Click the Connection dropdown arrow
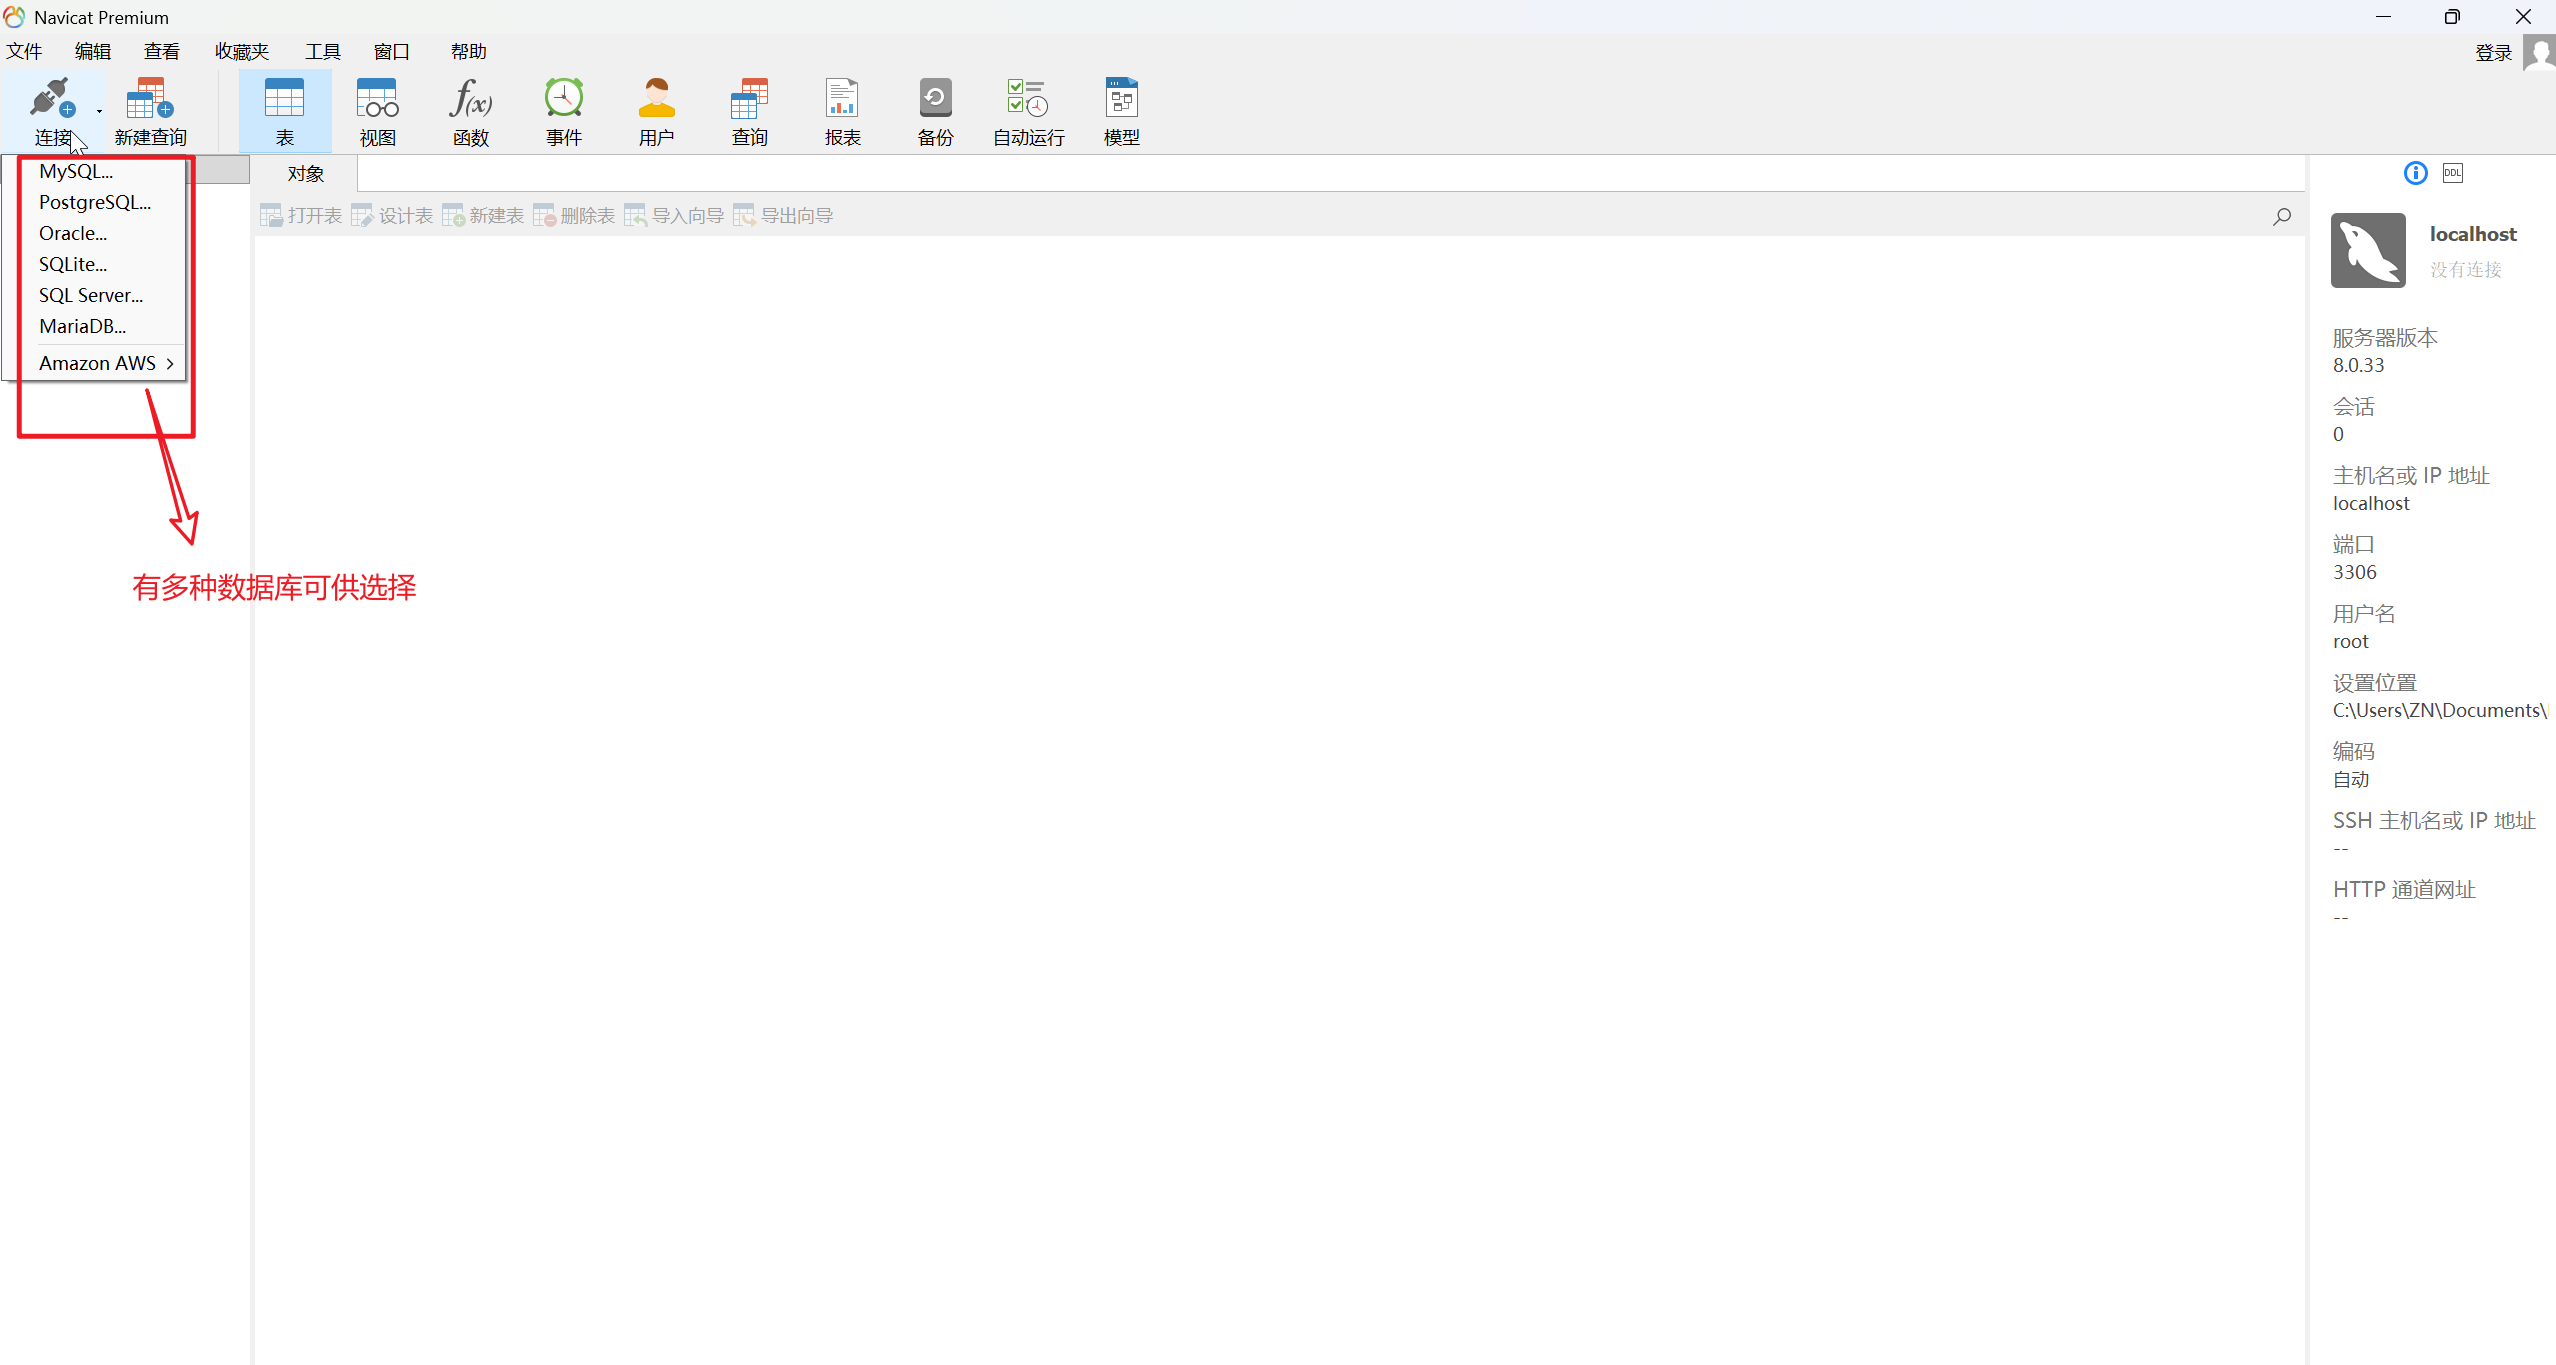 coord(99,111)
